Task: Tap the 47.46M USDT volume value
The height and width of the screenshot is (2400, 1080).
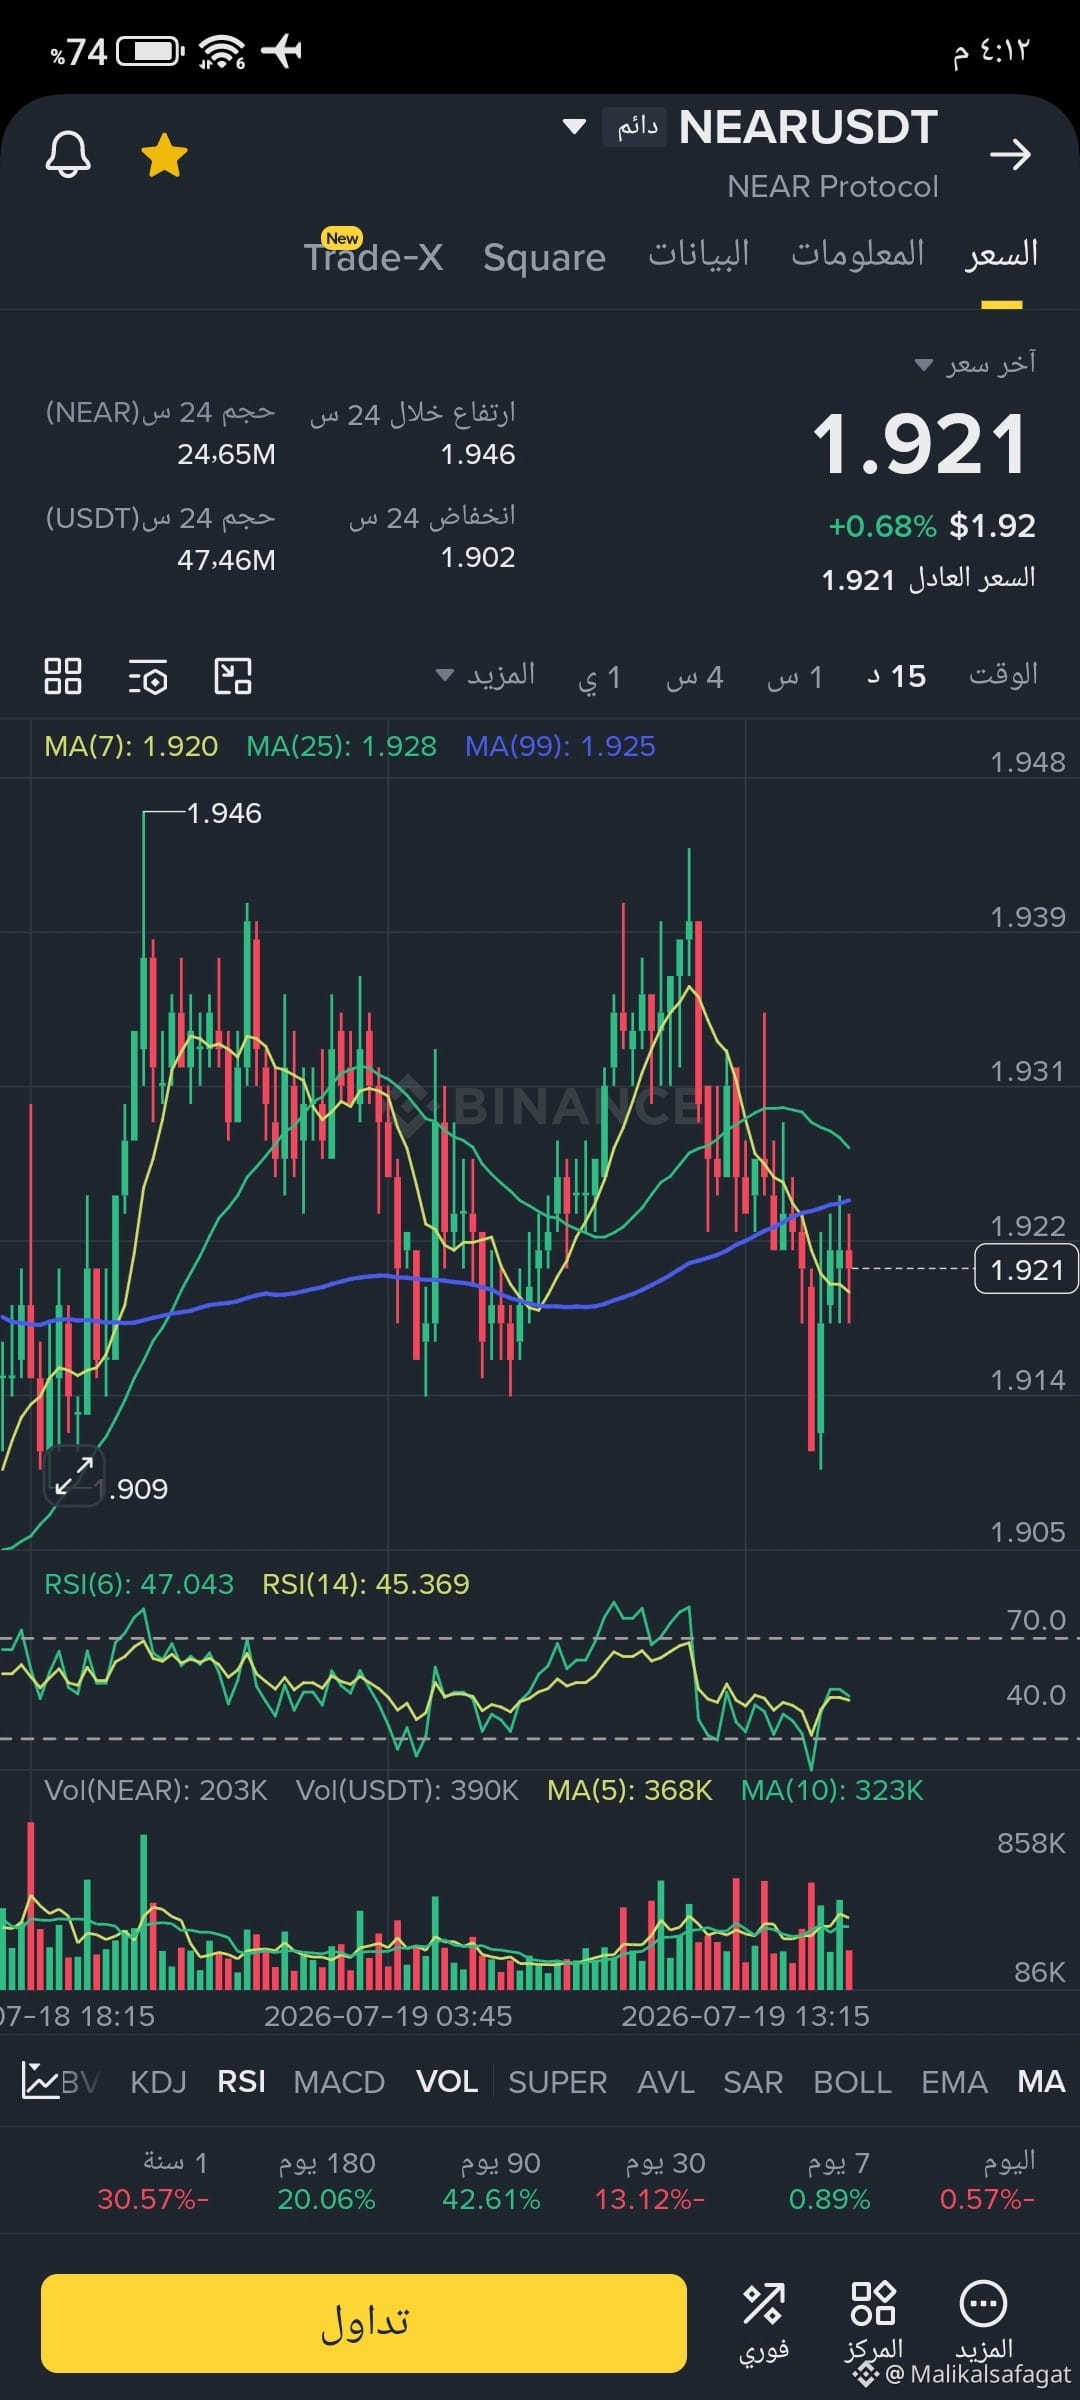Action: pos(226,560)
